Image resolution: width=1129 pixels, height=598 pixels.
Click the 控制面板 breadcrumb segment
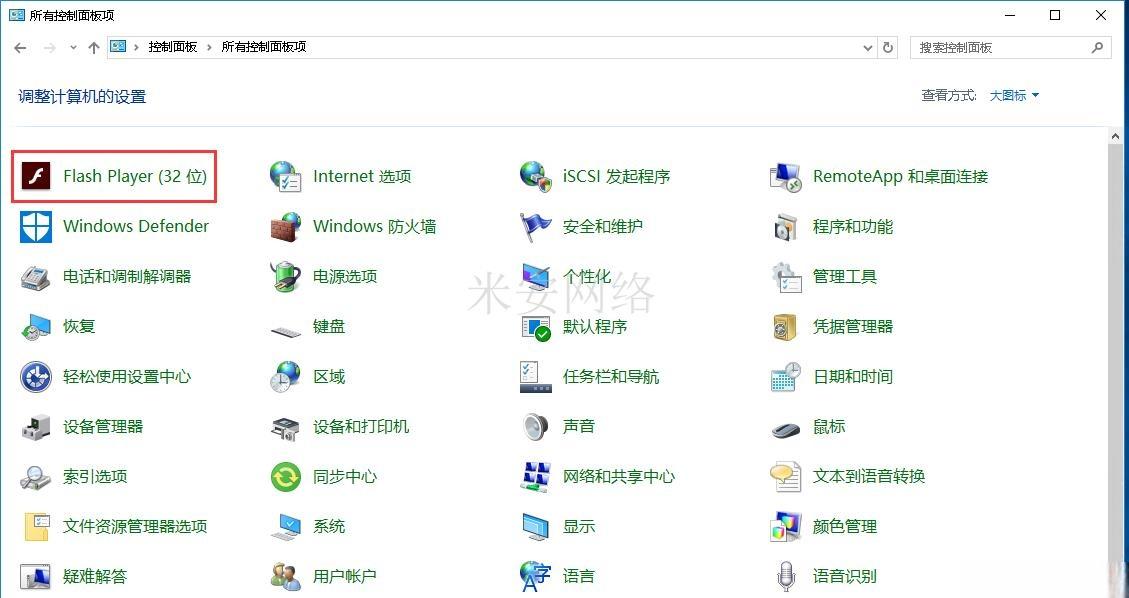coord(173,47)
